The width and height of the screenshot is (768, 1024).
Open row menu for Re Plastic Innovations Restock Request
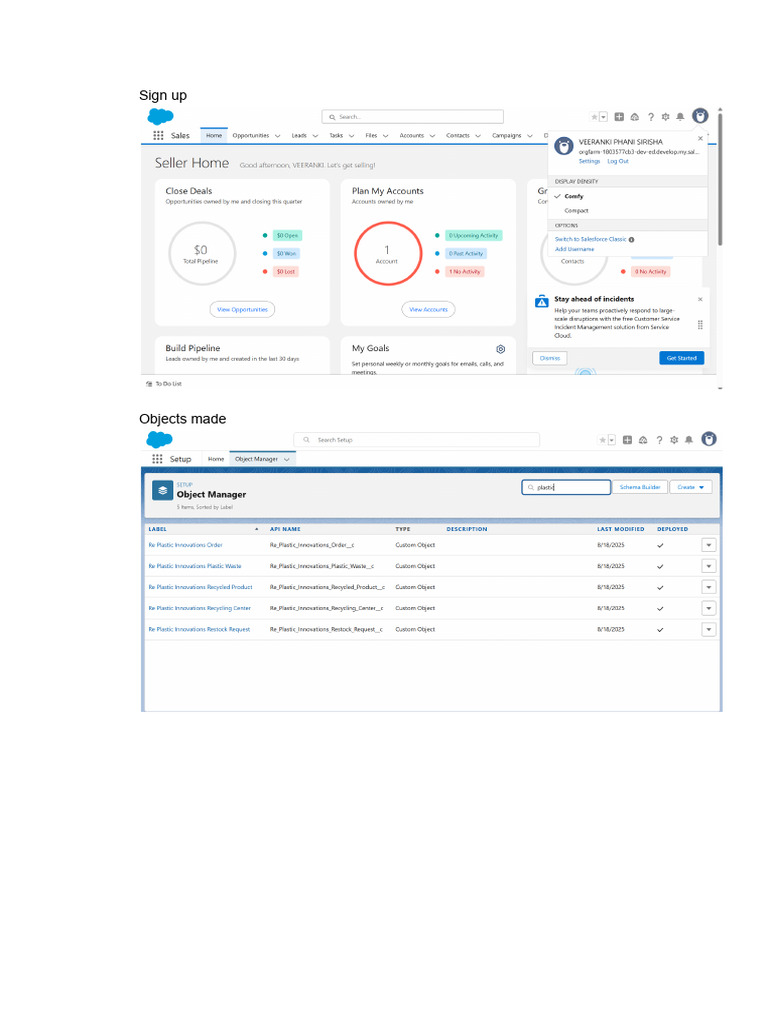point(709,630)
